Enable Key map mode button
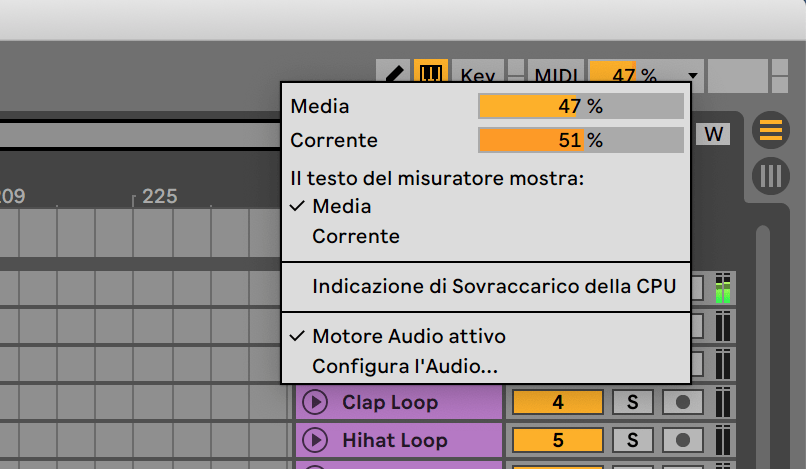 [477, 75]
